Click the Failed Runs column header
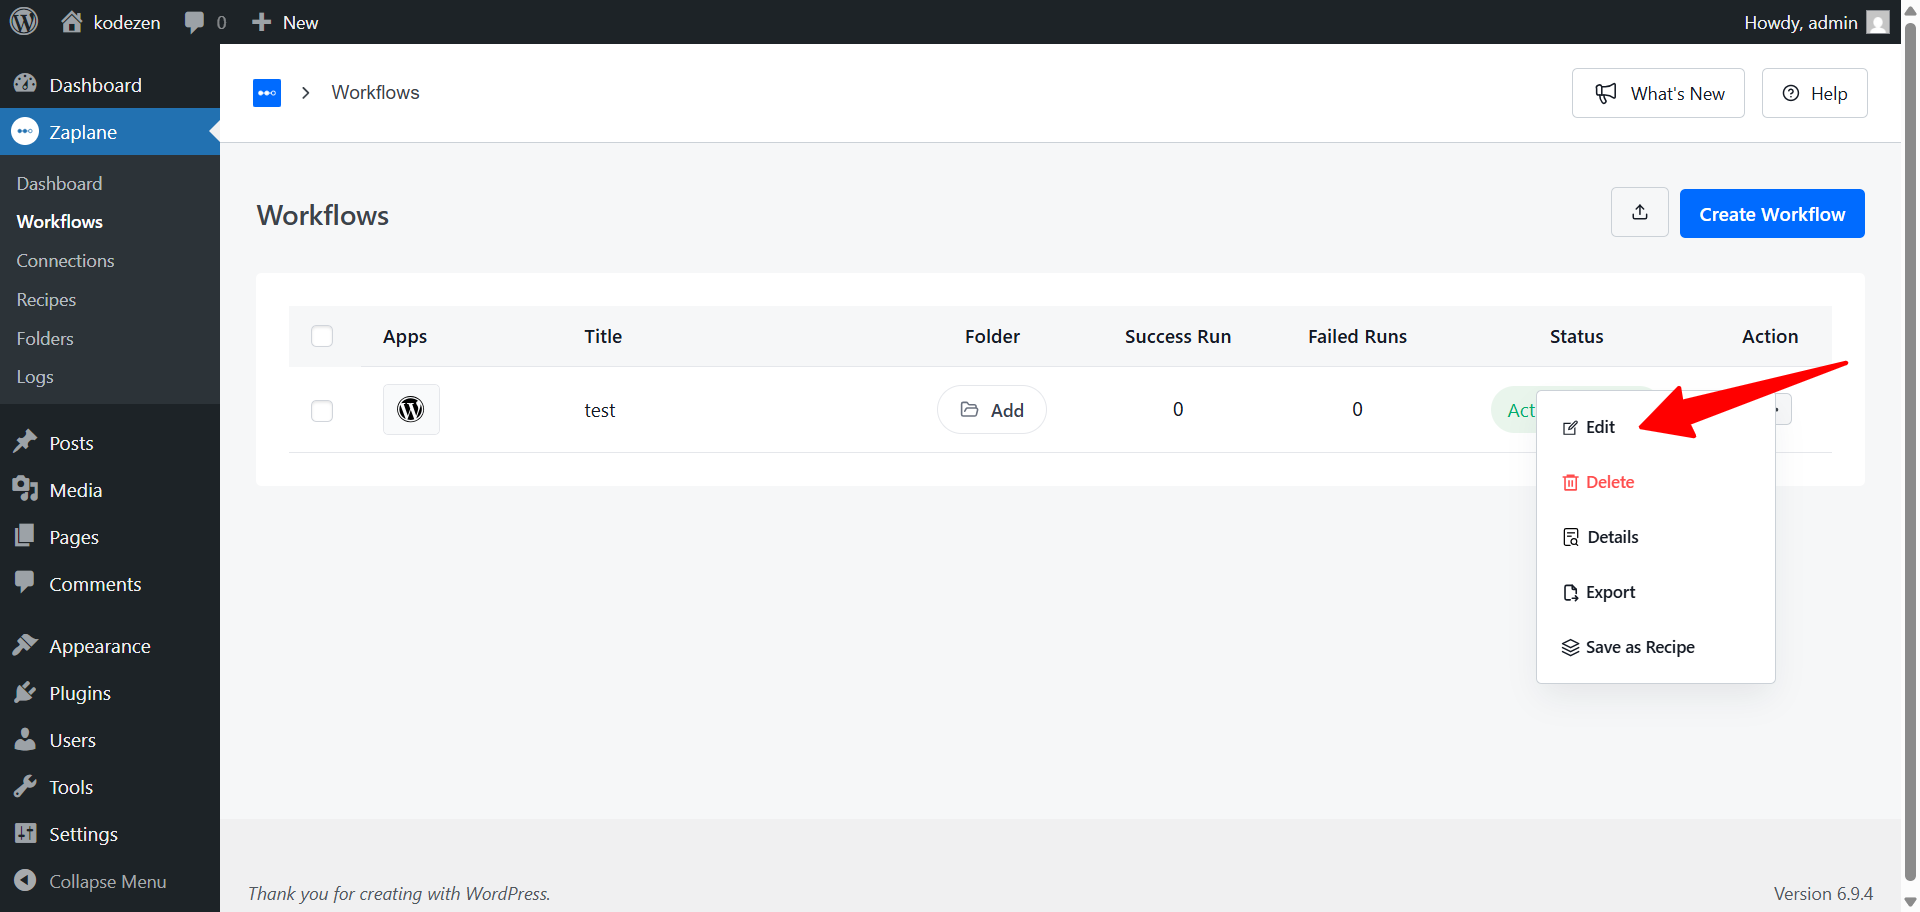Screen dimensions: 1920x912 (x=1357, y=337)
